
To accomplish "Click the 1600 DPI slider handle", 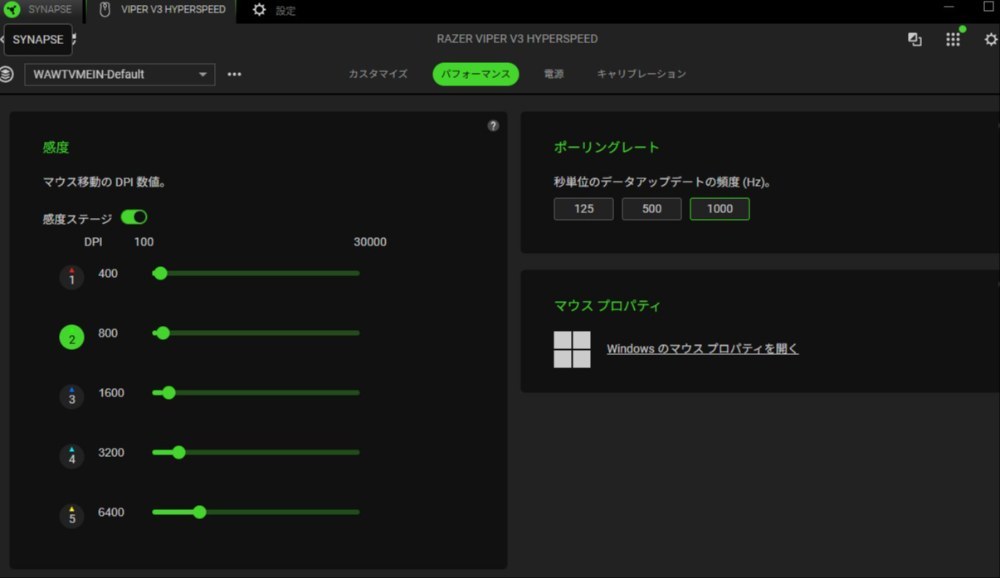I will click(x=168, y=392).
